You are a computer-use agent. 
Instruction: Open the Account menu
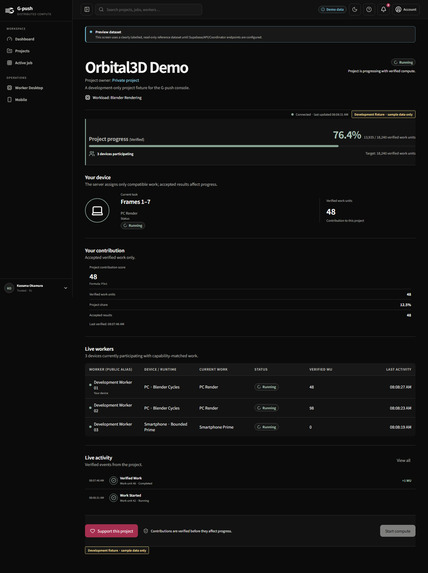point(406,10)
